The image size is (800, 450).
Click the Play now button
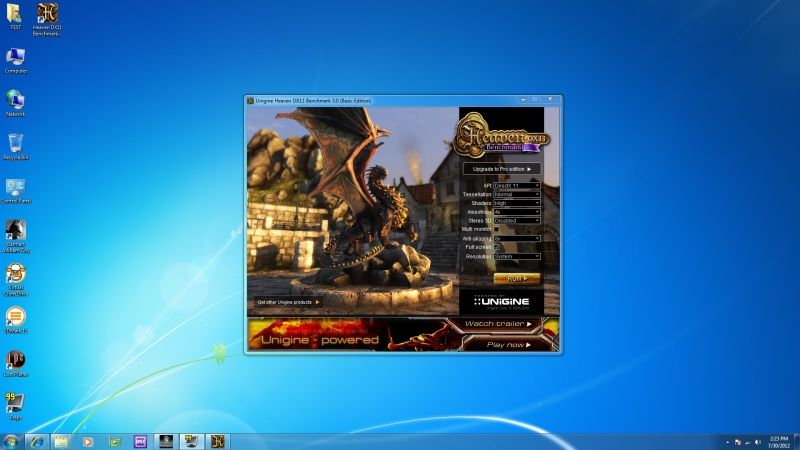click(x=508, y=345)
